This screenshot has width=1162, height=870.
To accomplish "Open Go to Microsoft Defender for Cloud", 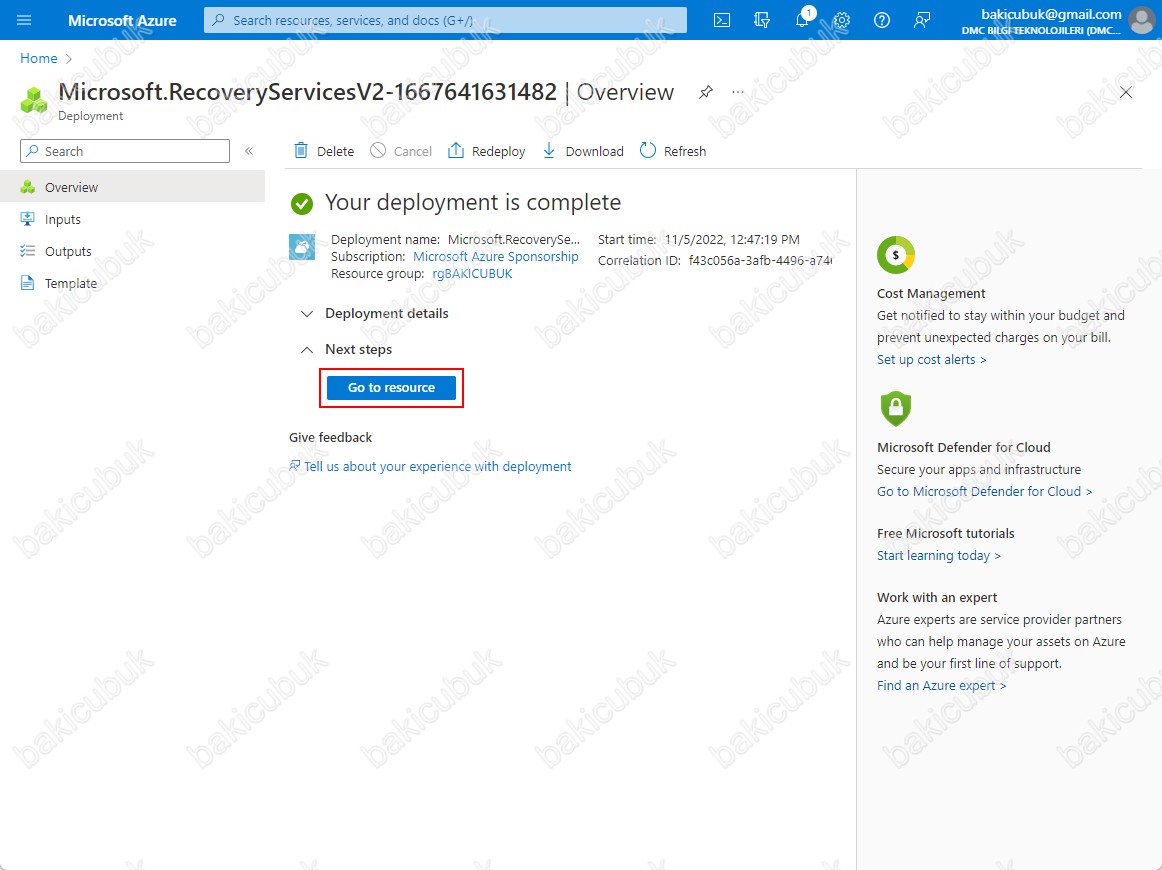I will pyautogui.click(x=984, y=491).
